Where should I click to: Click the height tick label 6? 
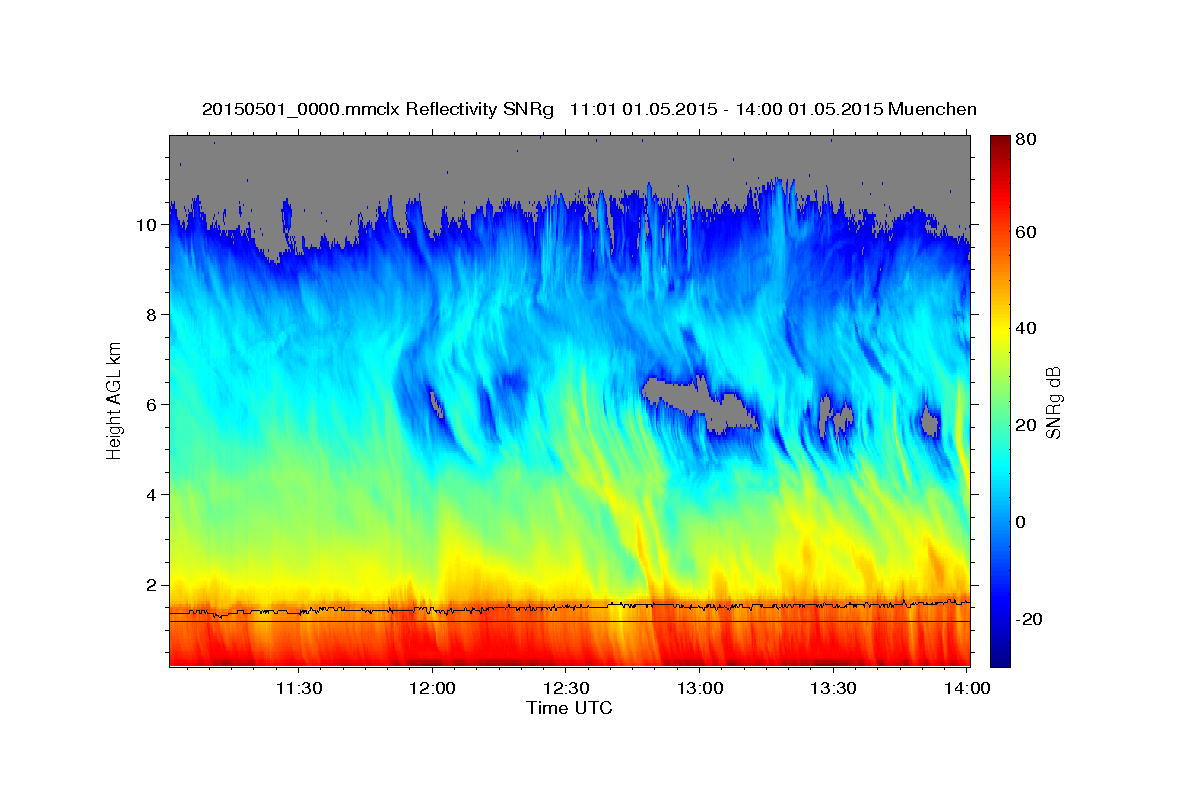[x=151, y=404]
